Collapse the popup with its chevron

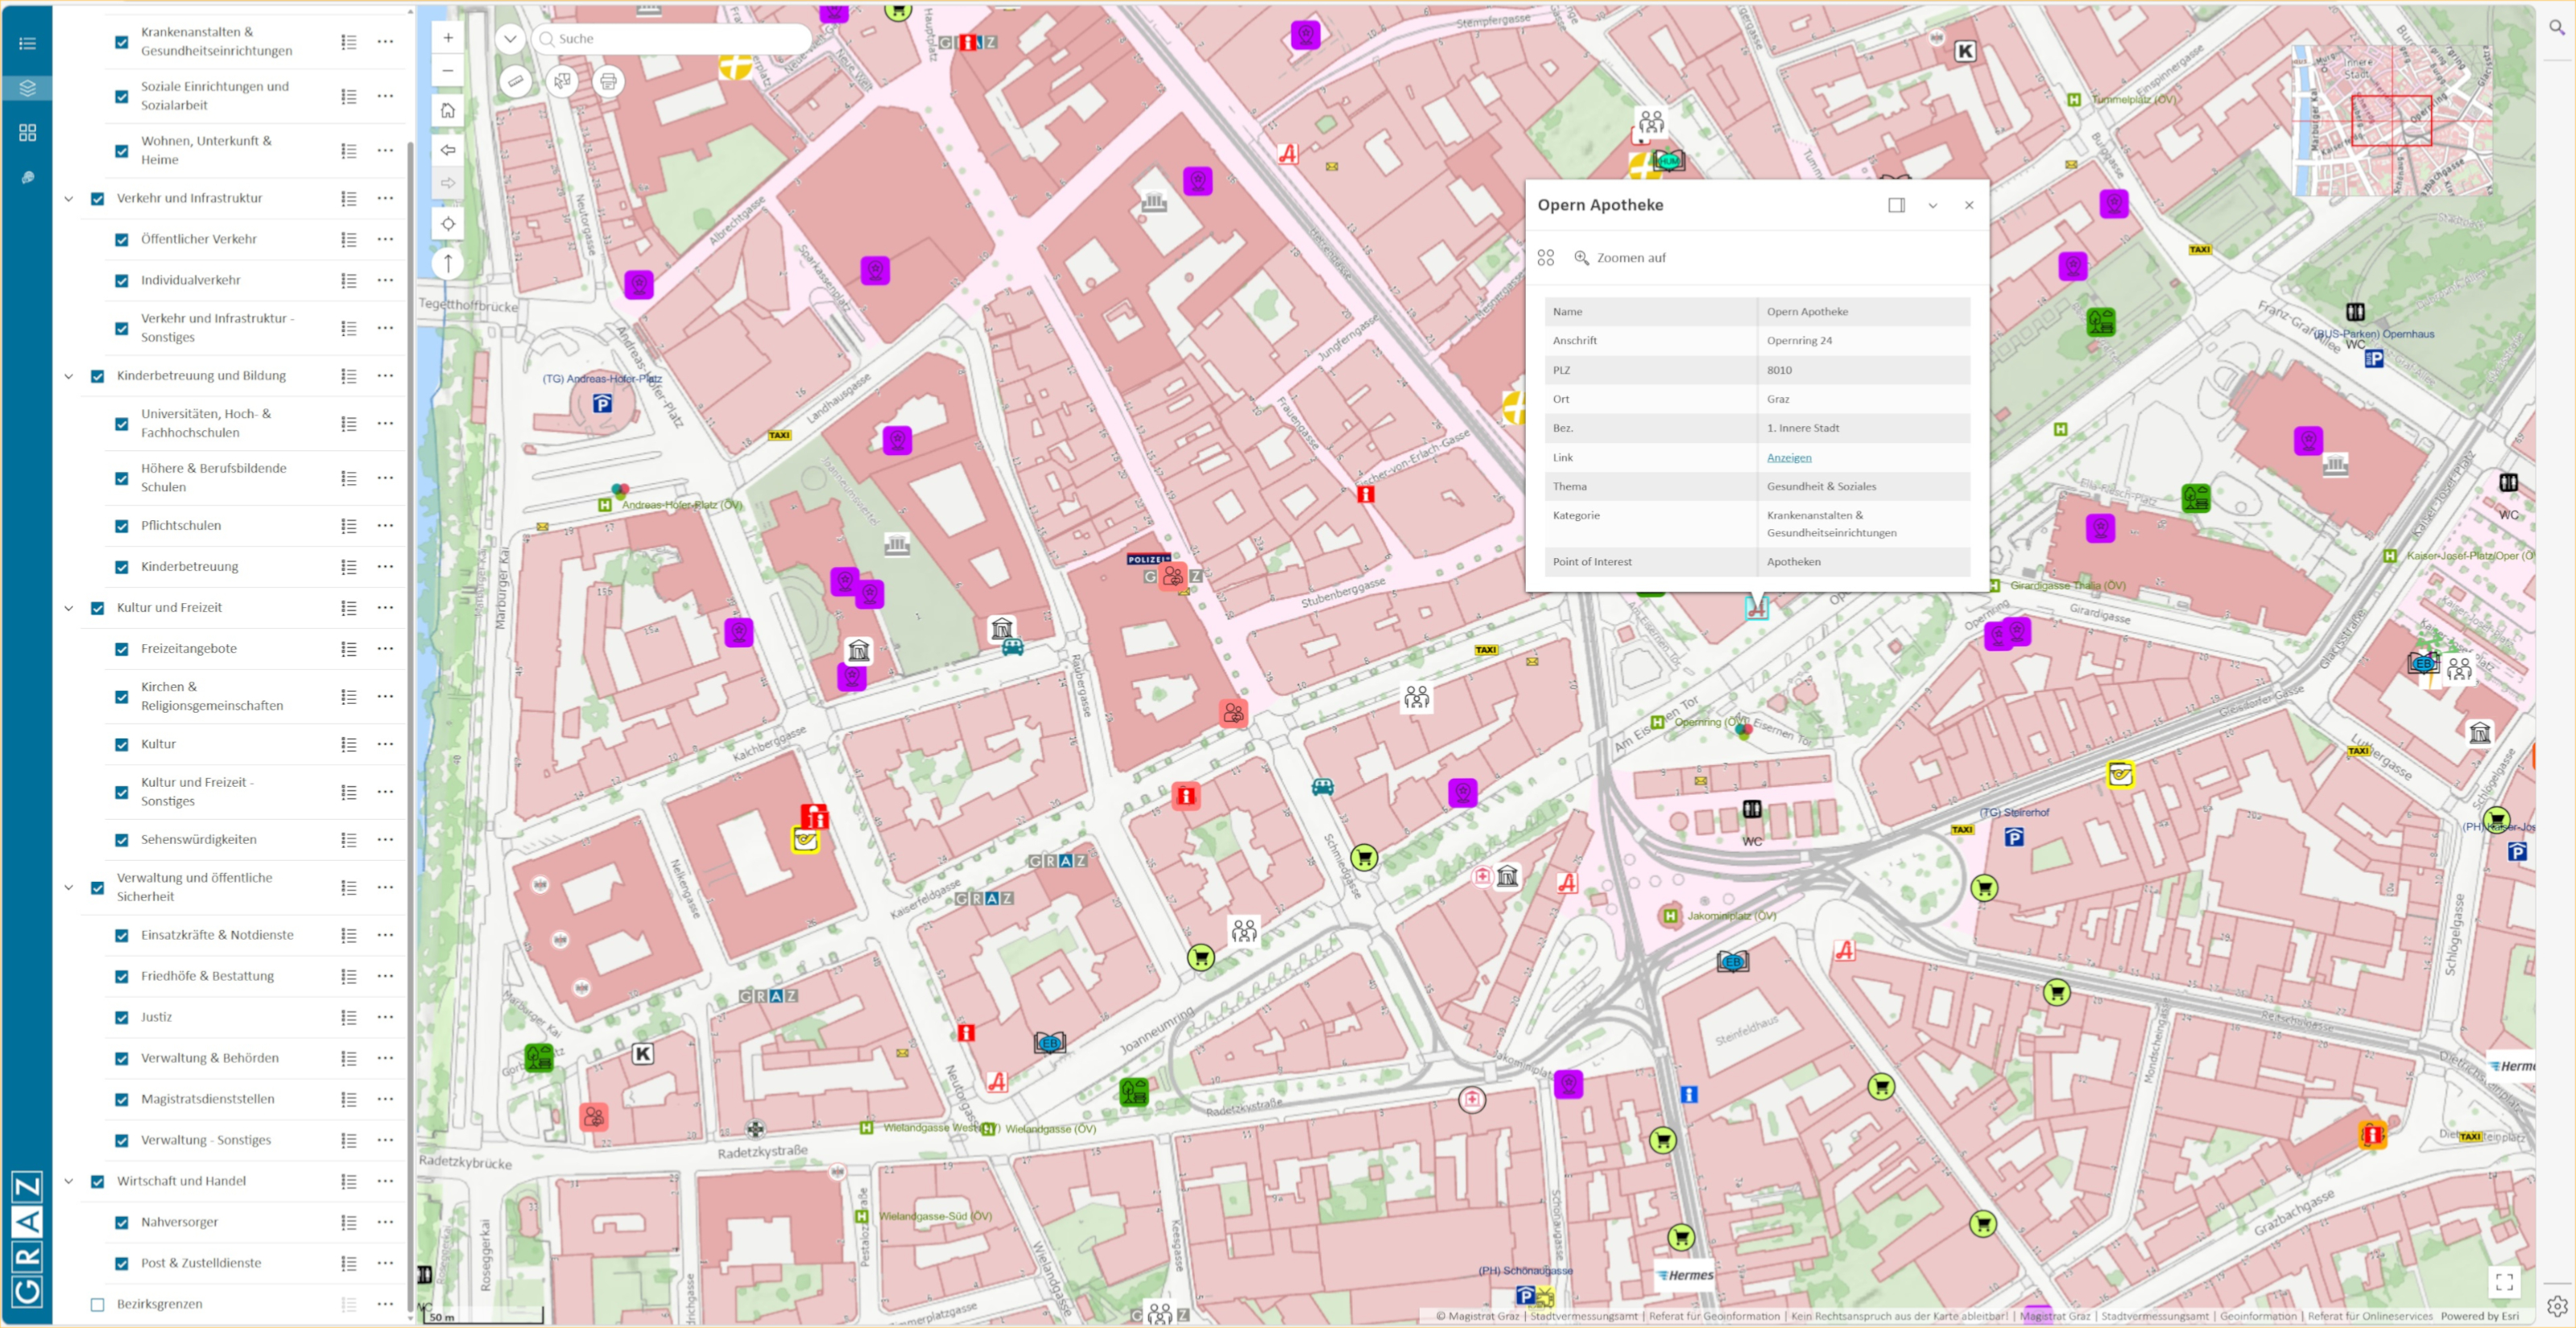[1933, 205]
